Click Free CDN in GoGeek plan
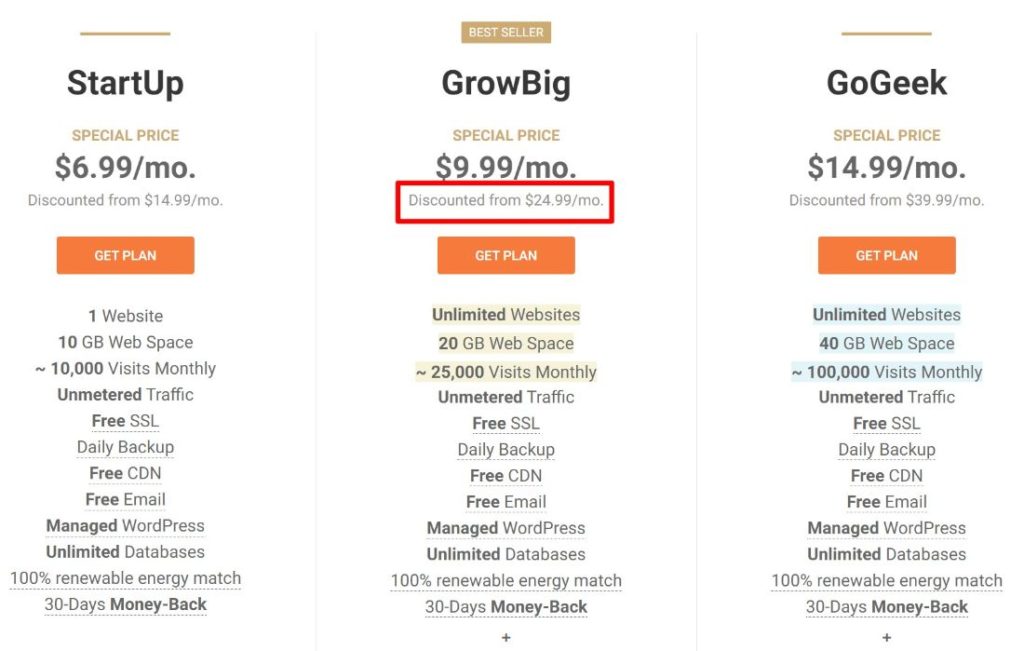 coord(887,476)
